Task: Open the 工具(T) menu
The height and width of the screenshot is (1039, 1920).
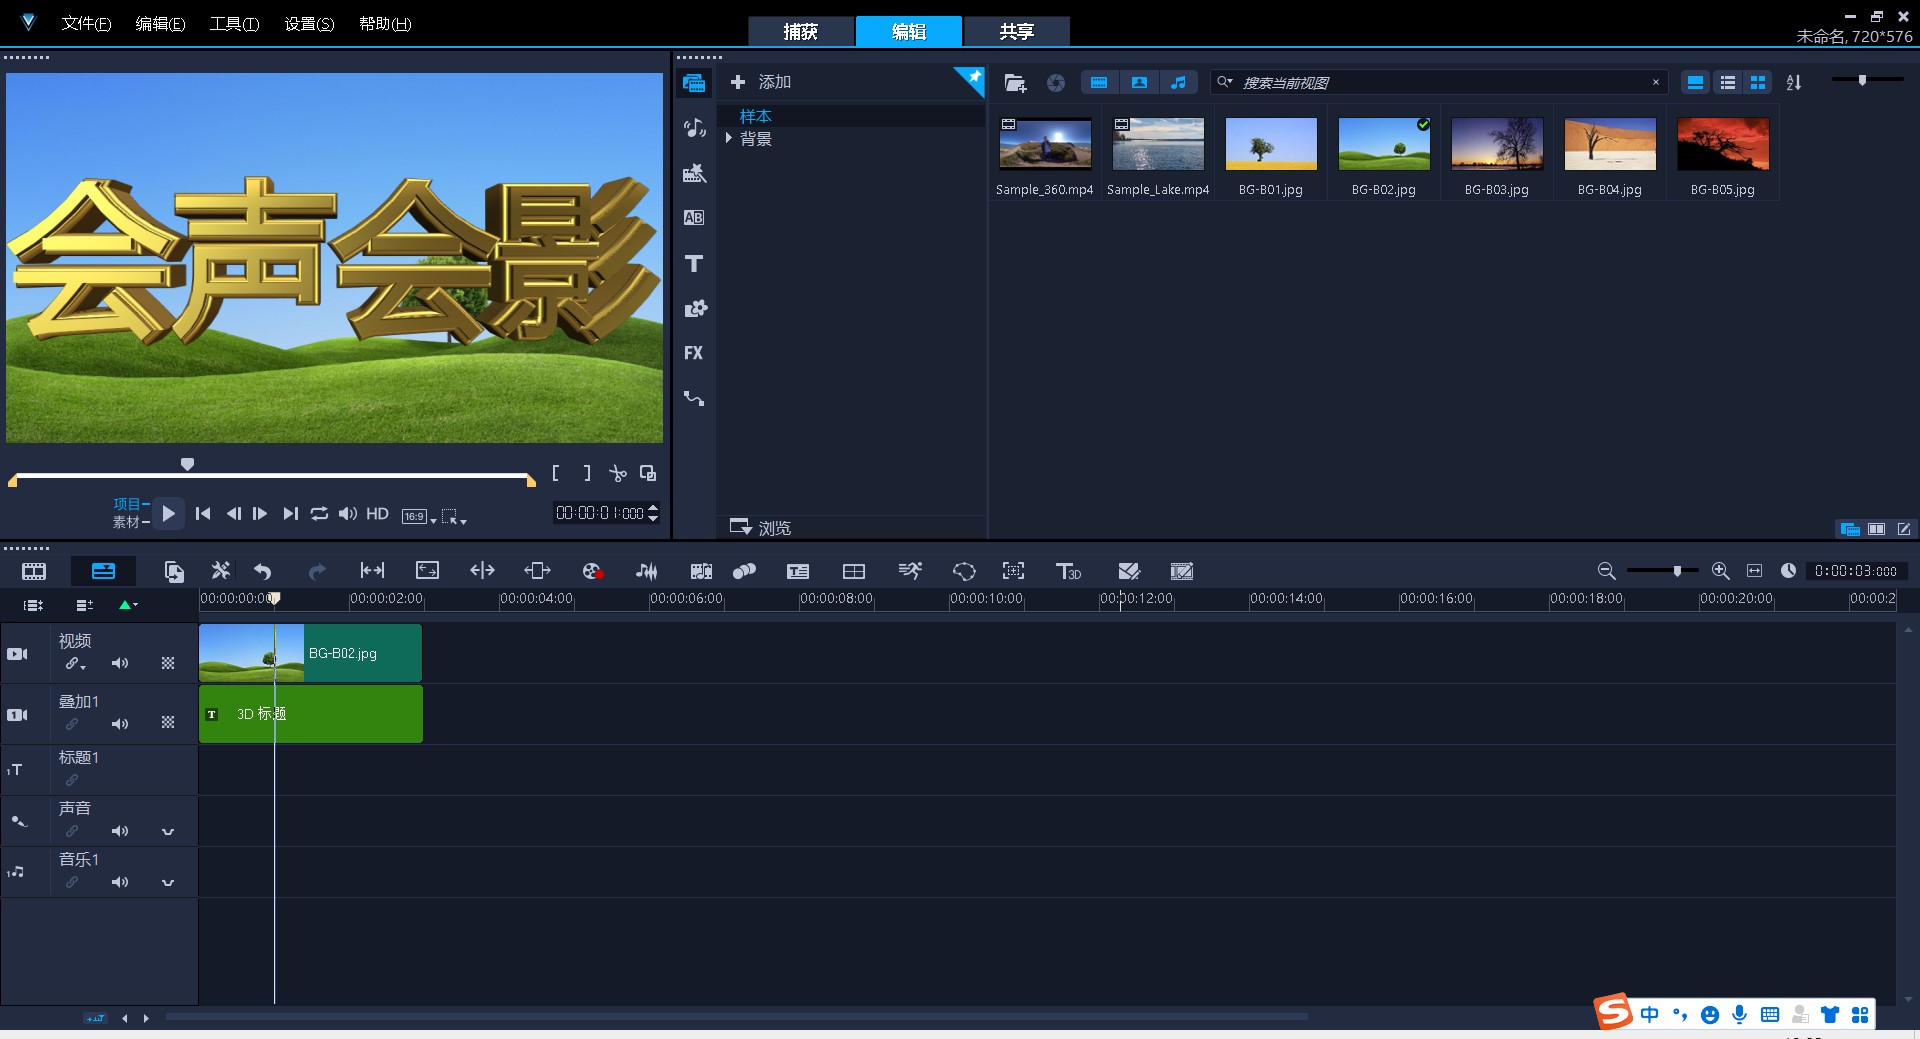Action: pos(234,23)
